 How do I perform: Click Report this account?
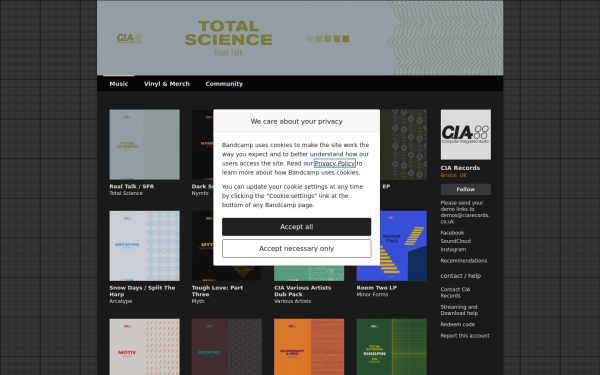point(465,336)
